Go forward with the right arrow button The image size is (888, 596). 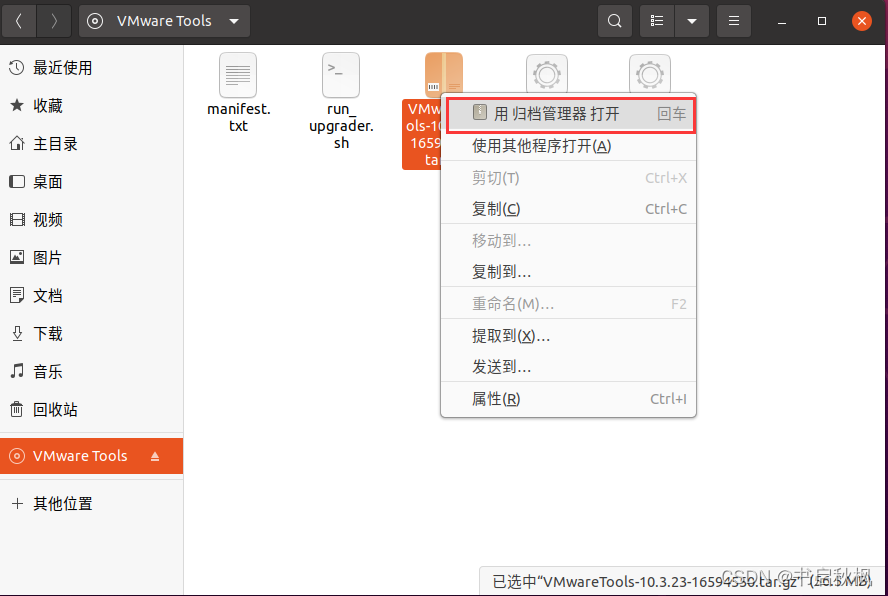(x=54, y=22)
